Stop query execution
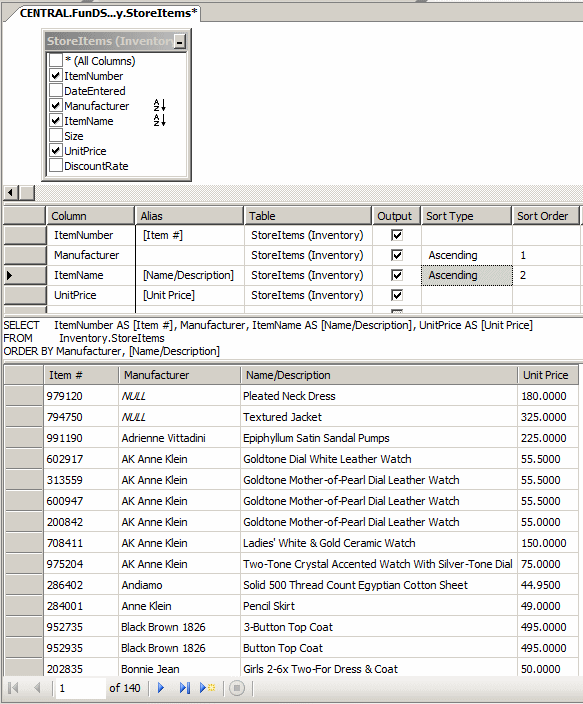Image resolution: width=583 pixels, height=704 pixels. click(237, 687)
